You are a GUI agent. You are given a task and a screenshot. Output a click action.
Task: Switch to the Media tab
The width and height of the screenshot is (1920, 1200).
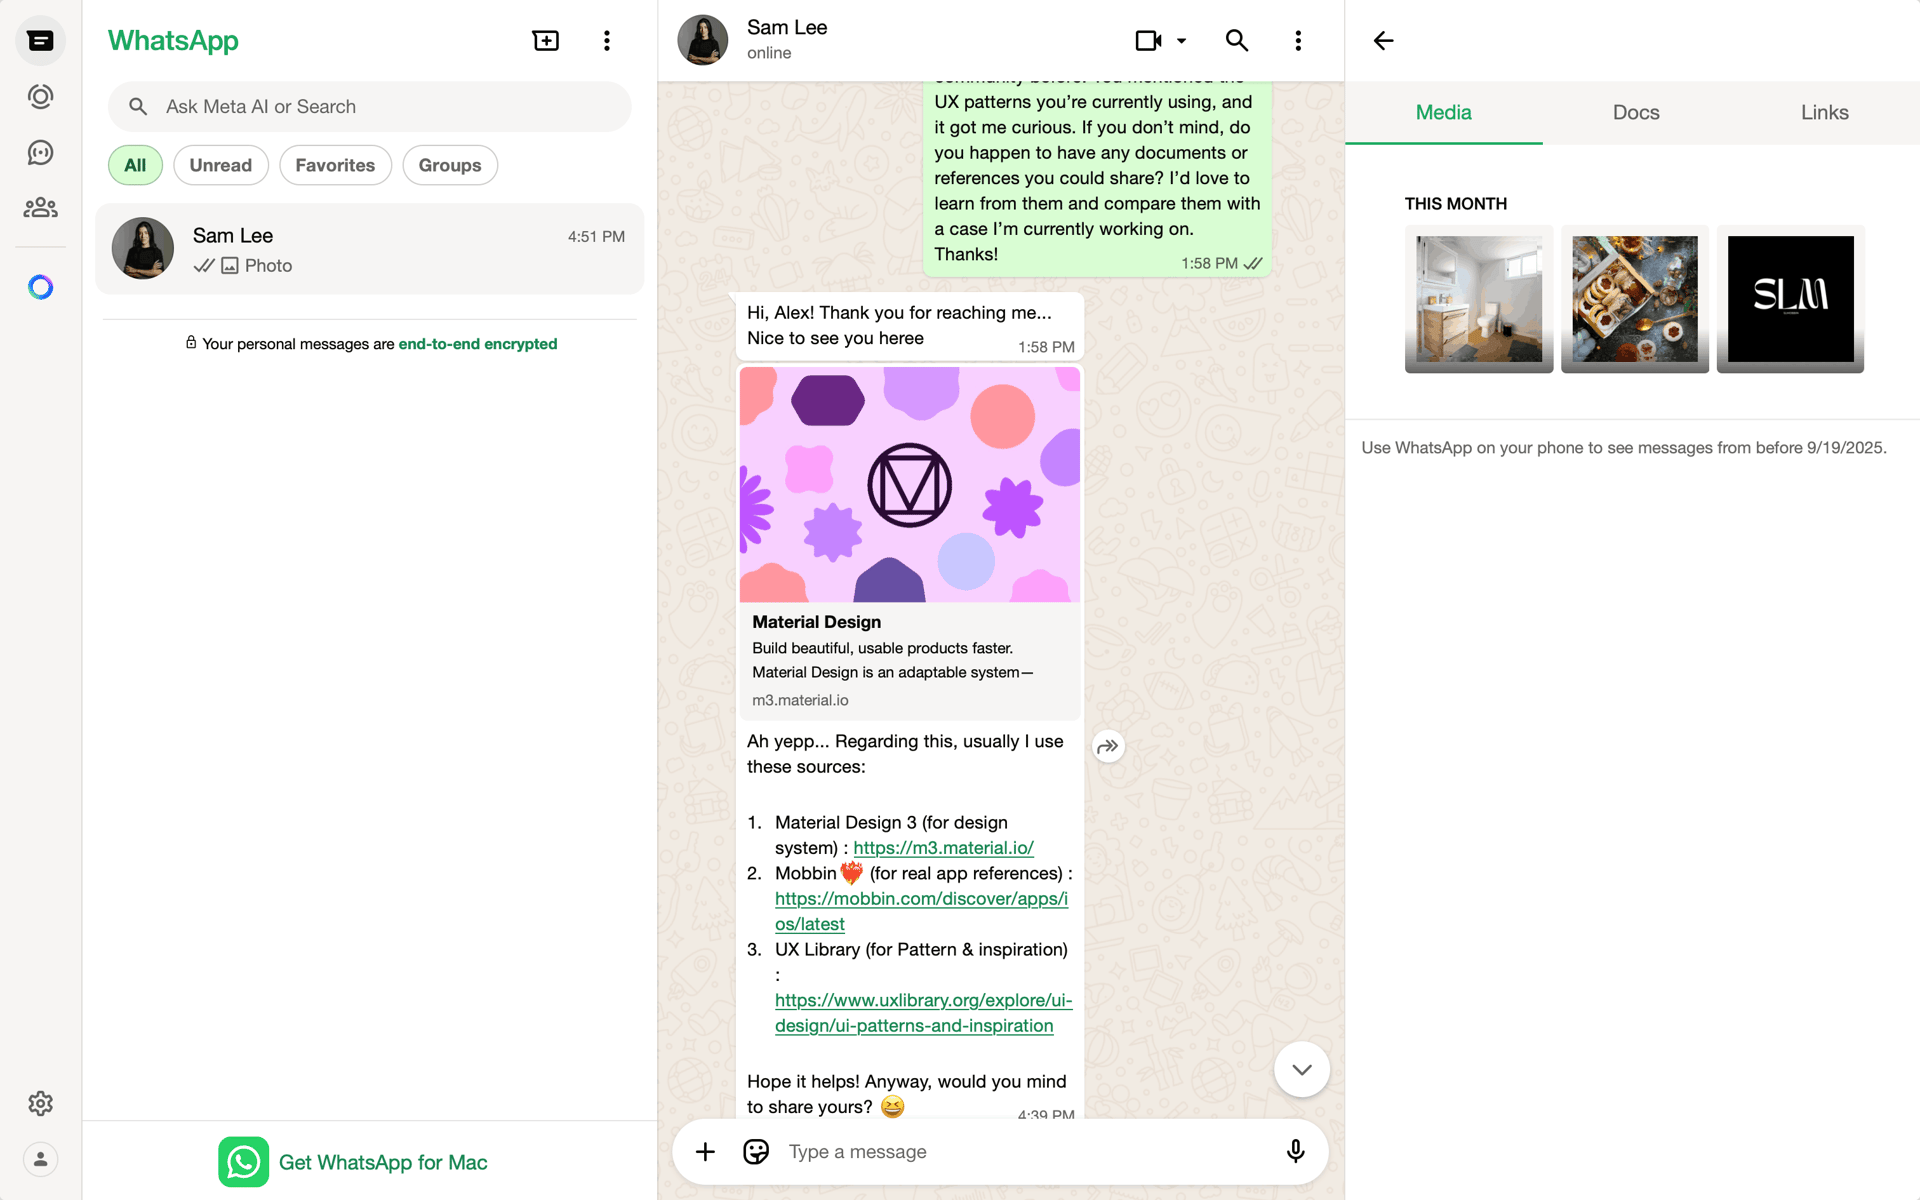pyautogui.click(x=1443, y=113)
